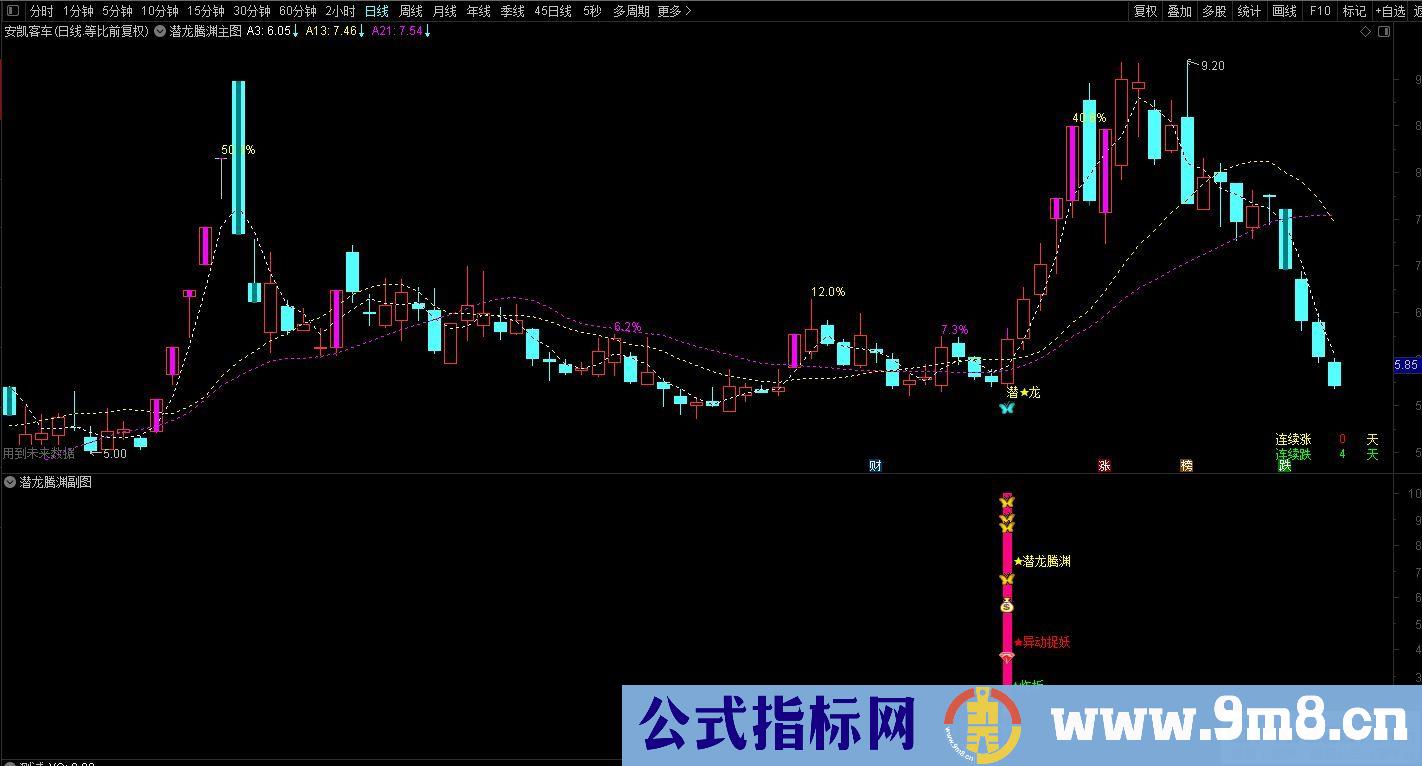This screenshot has height=766, width=1422.
Task: Click the 5.00 low price label
Action: click(x=115, y=453)
